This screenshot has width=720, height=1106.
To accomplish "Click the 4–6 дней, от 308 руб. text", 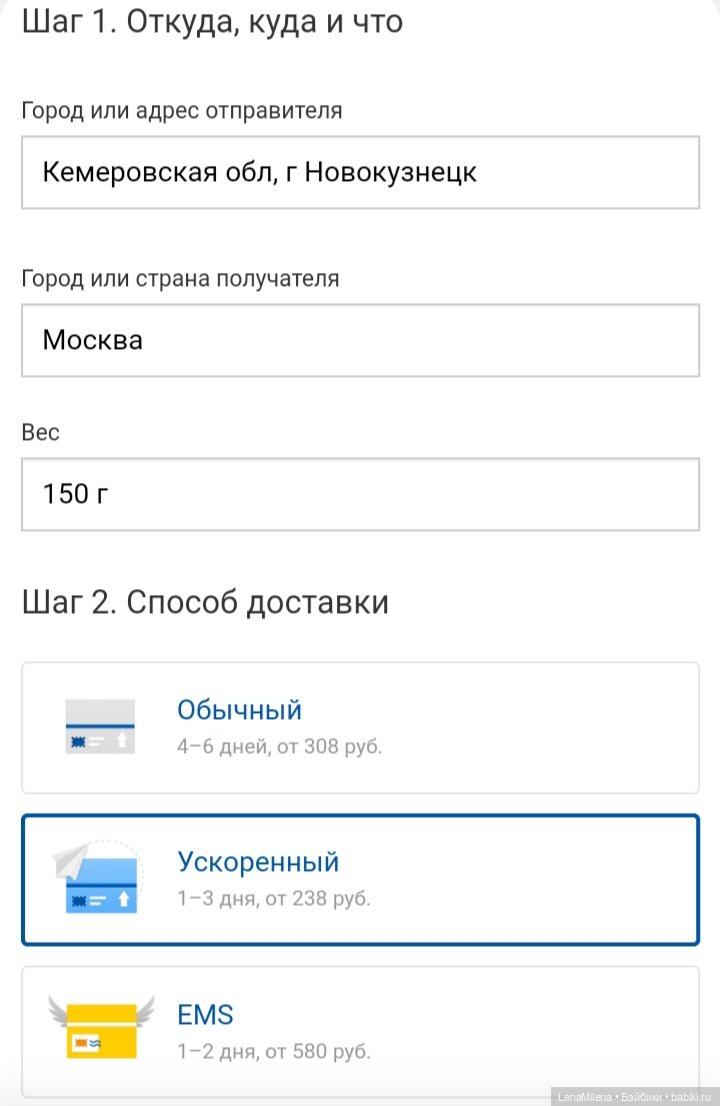I will coord(279,746).
